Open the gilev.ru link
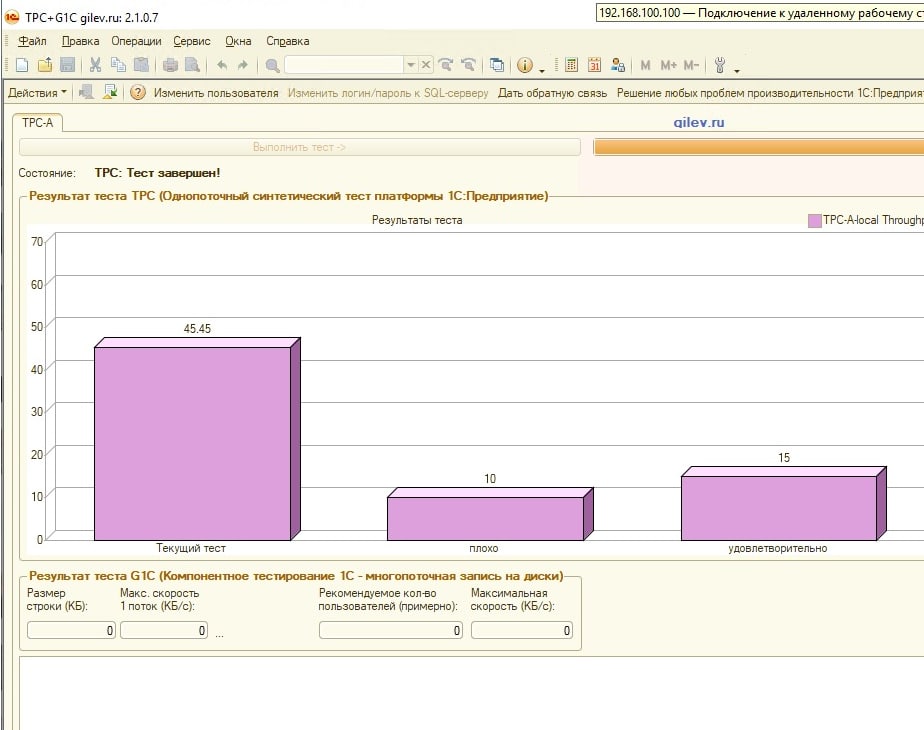The height and width of the screenshot is (730, 924). tap(699, 123)
